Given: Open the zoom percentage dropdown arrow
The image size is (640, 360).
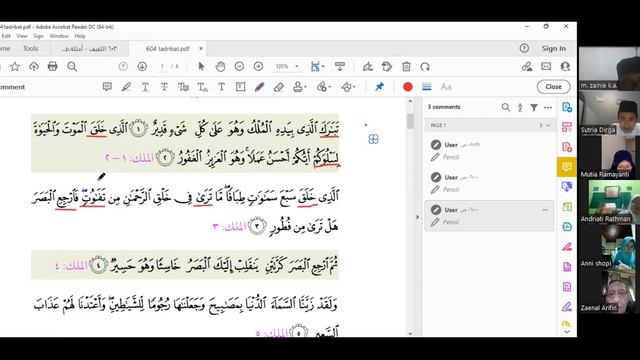Looking at the screenshot, I should (297, 67).
